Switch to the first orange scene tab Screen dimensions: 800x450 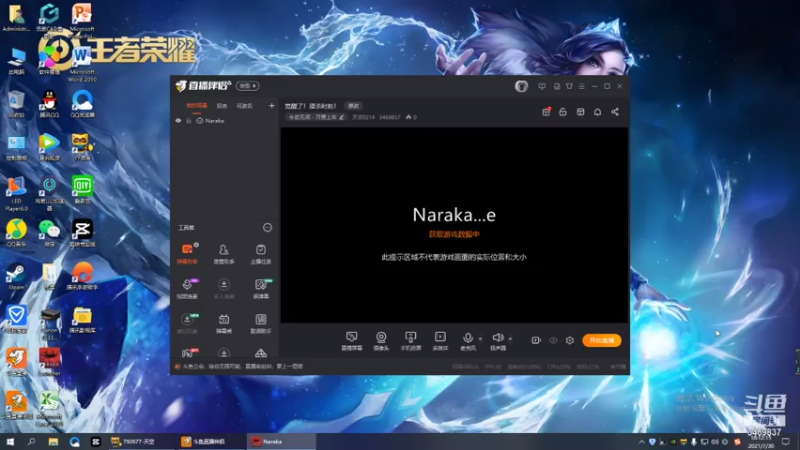tap(197, 106)
